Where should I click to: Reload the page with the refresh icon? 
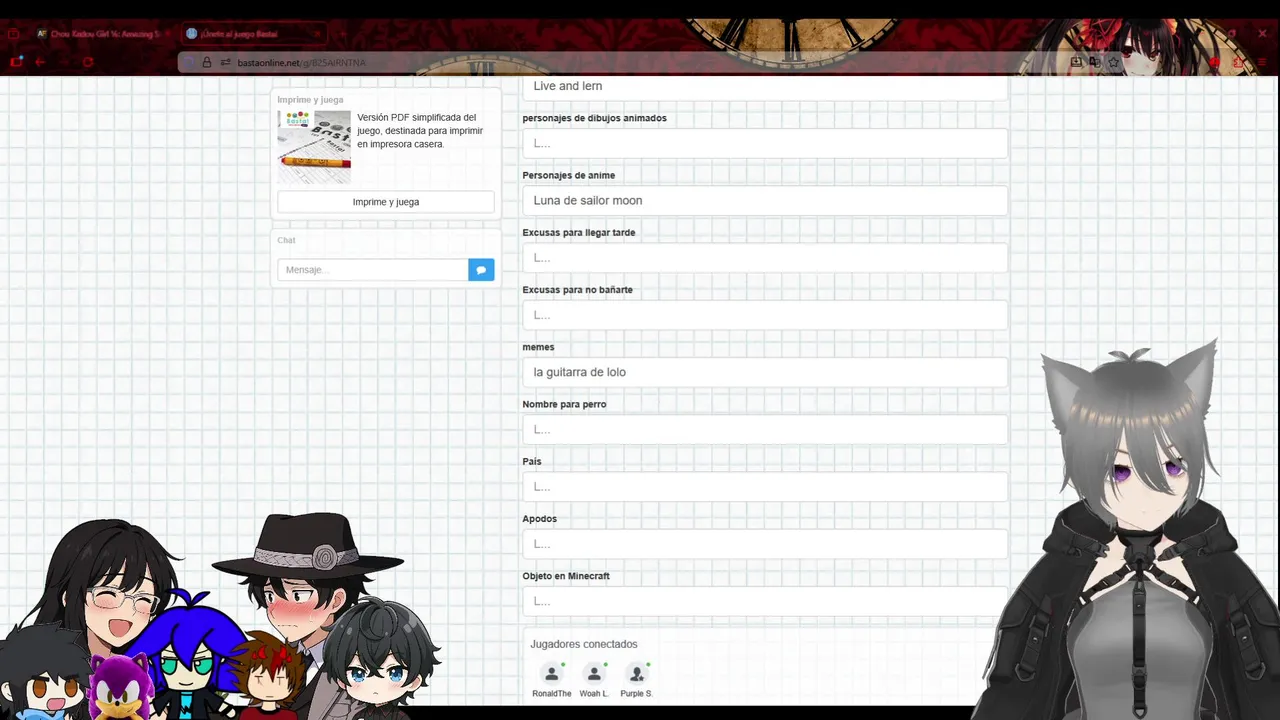[88, 62]
